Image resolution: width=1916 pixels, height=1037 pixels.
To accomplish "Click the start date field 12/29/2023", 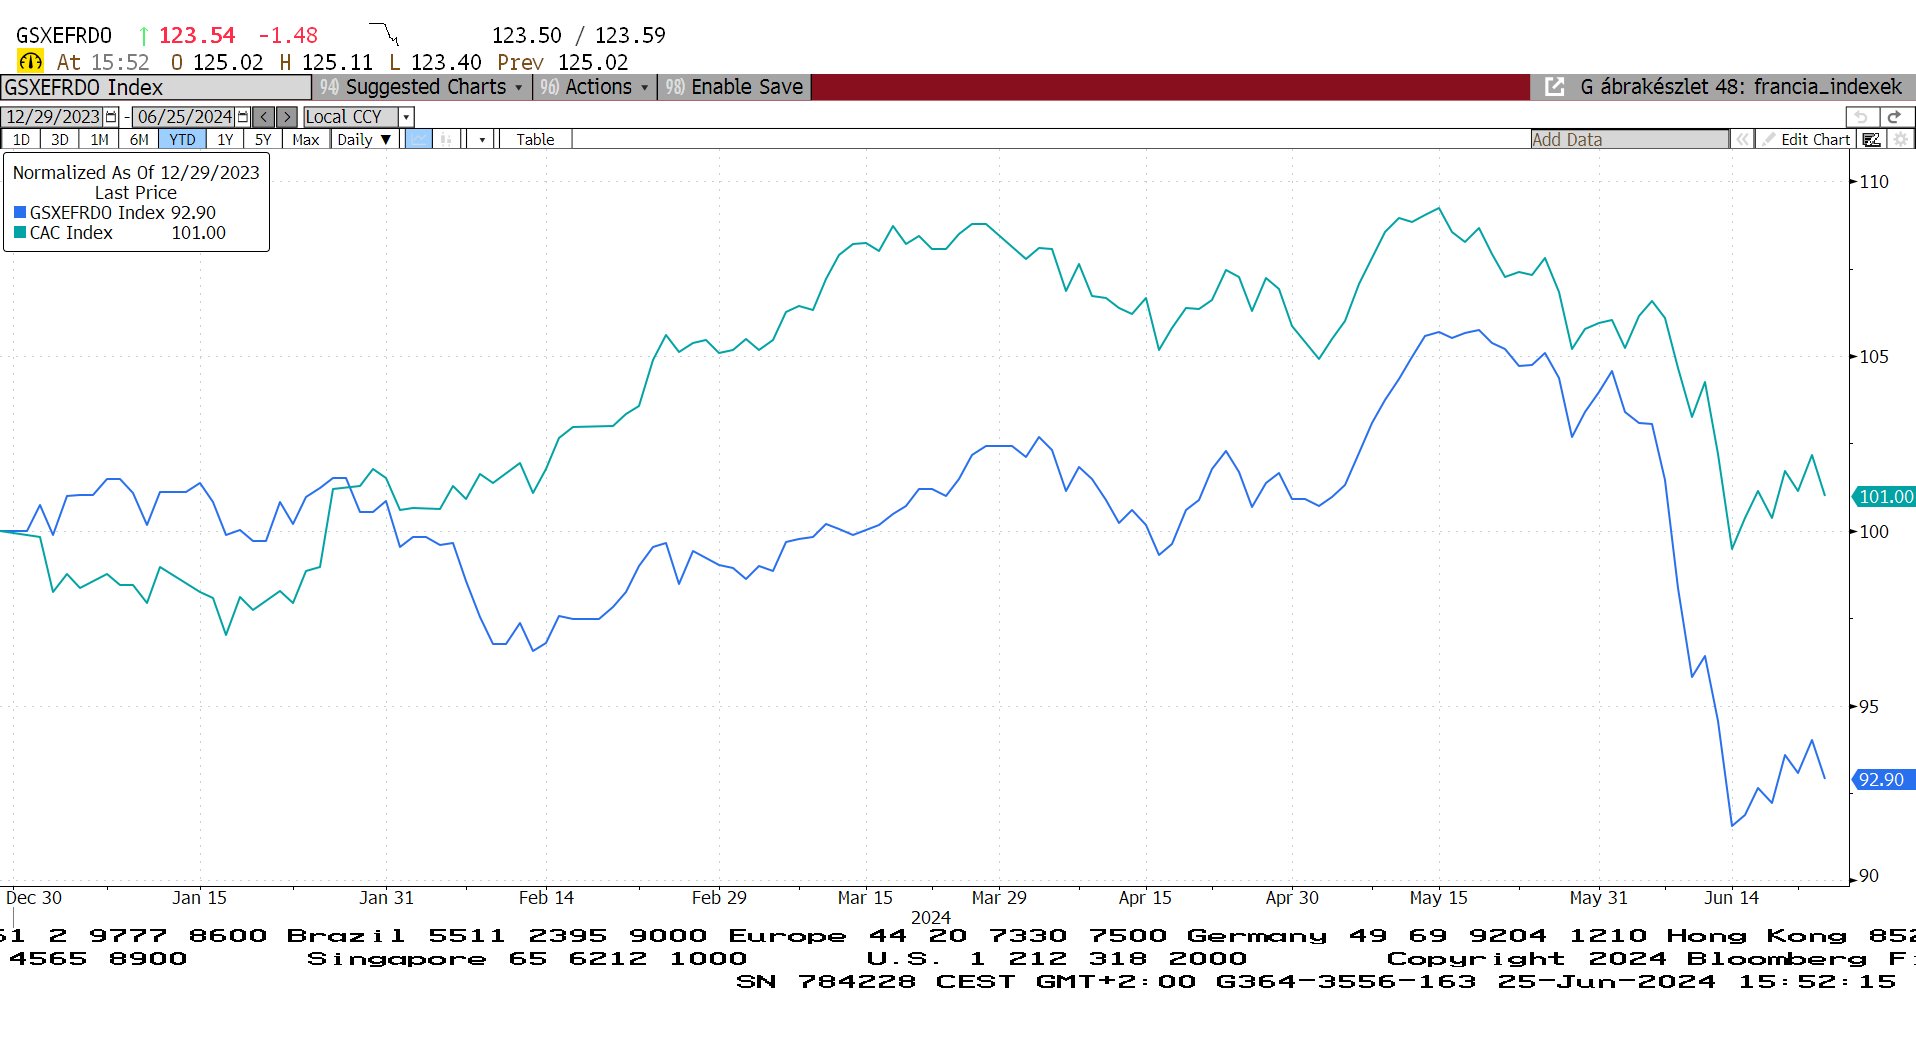I will click(x=53, y=117).
